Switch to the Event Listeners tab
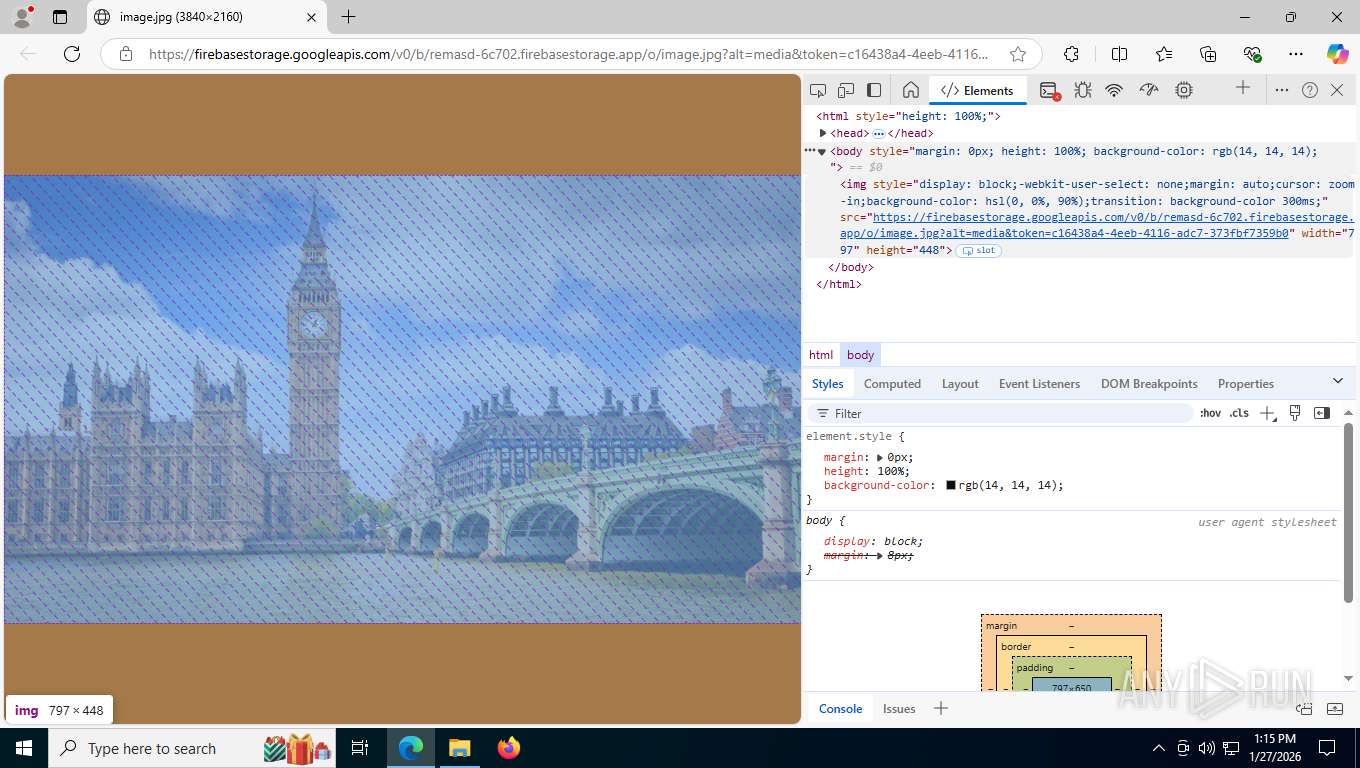The height and width of the screenshot is (768, 1360). tap(1039, 383)
